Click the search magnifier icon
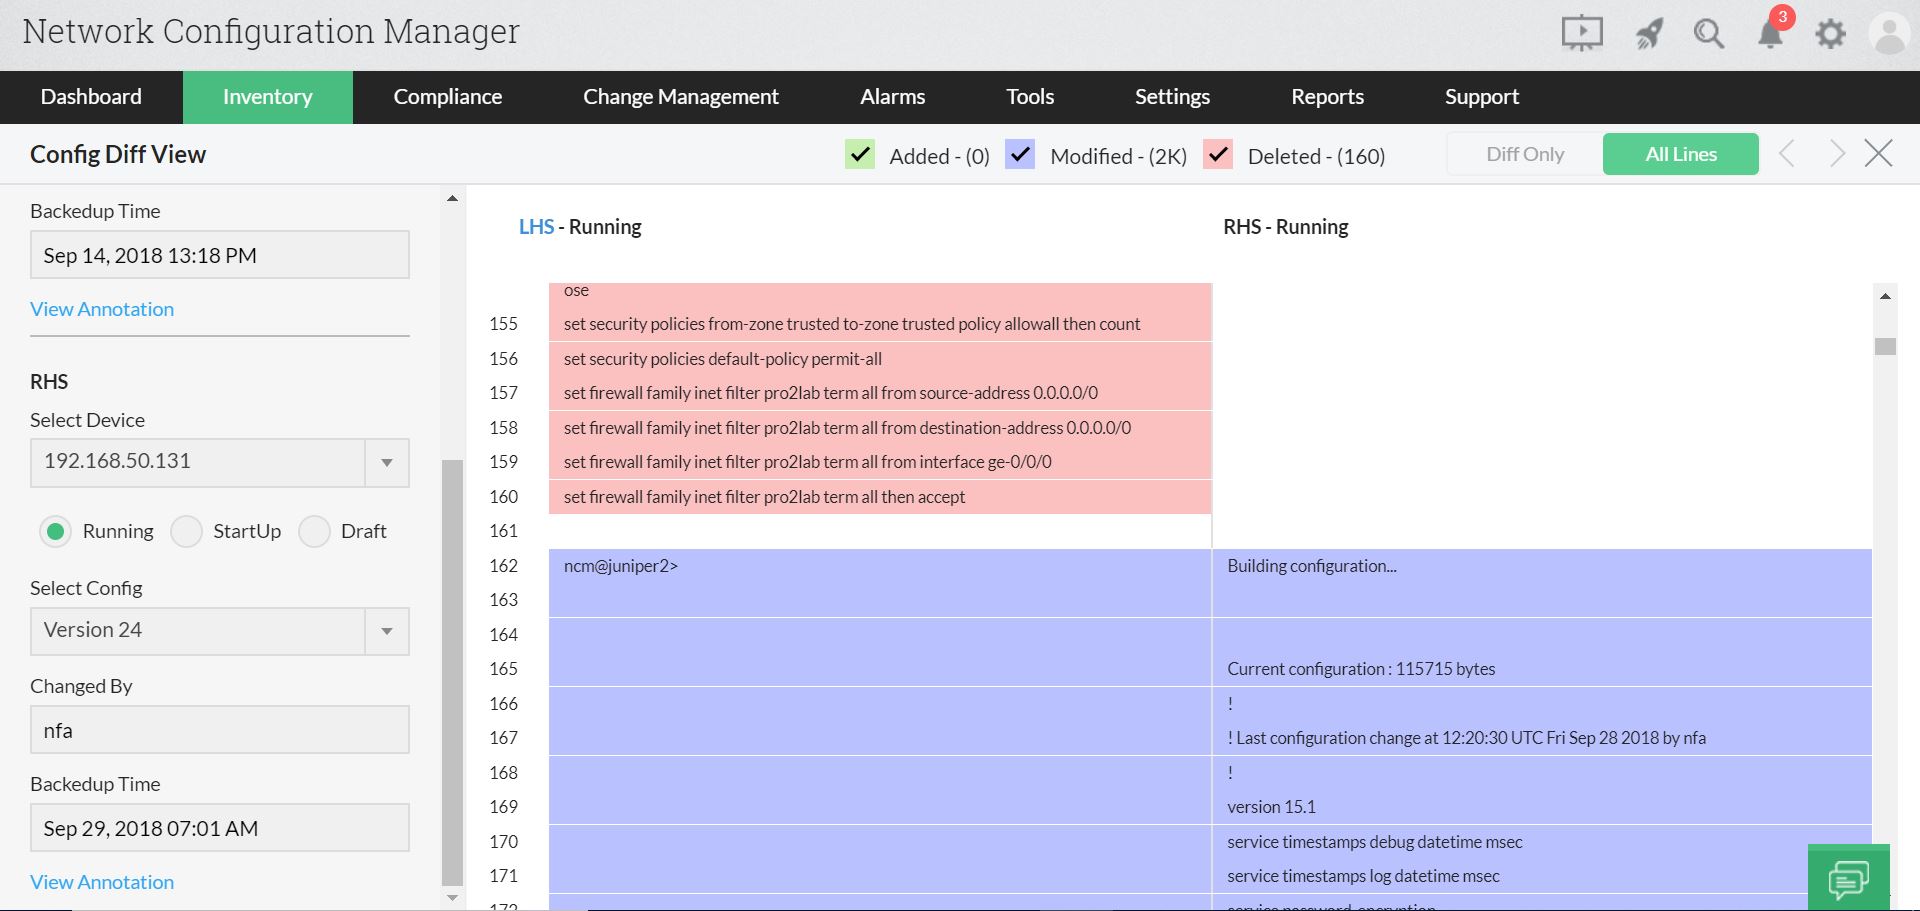Screen dimensions: 1920x911 click(1708, 33)
